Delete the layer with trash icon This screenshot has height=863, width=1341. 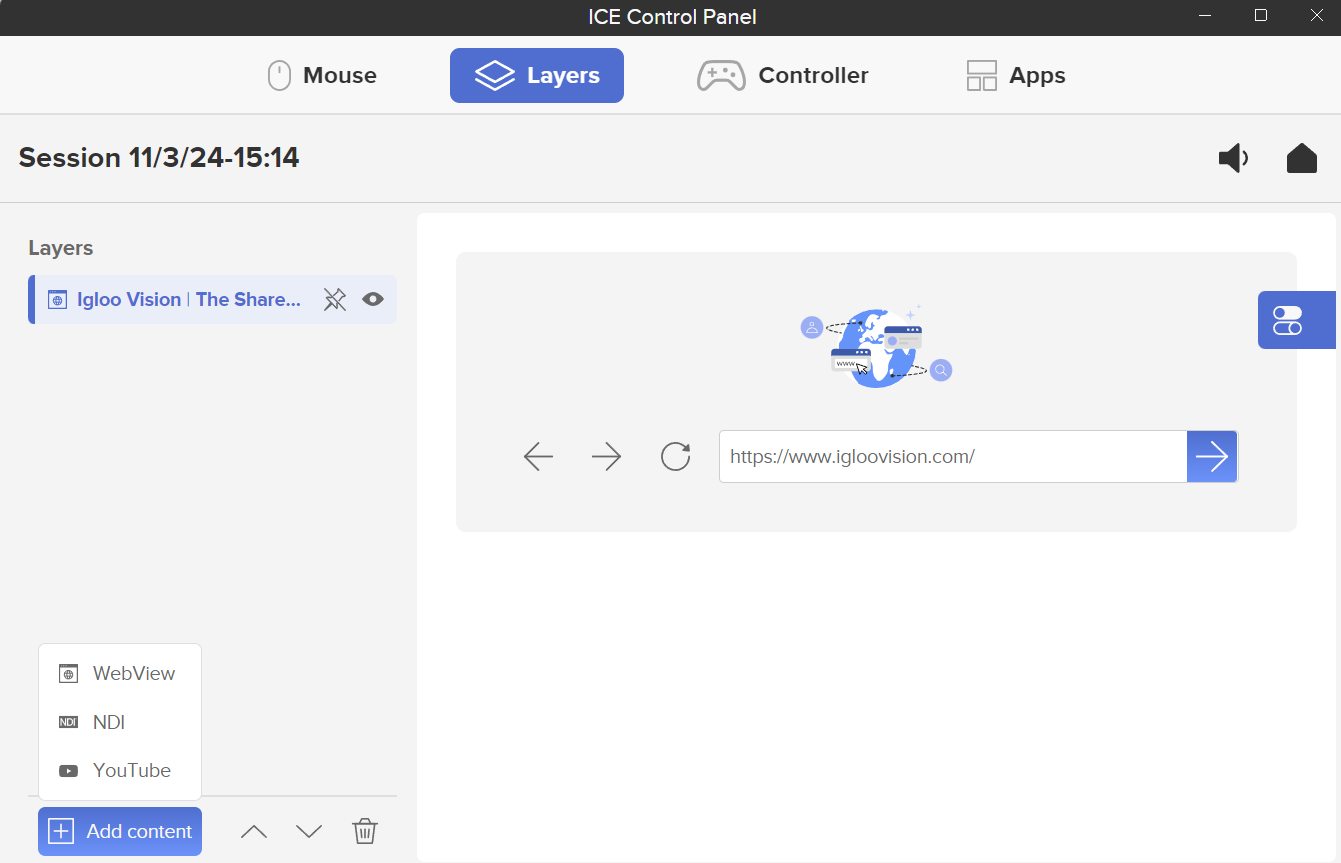tap(365, 831)
